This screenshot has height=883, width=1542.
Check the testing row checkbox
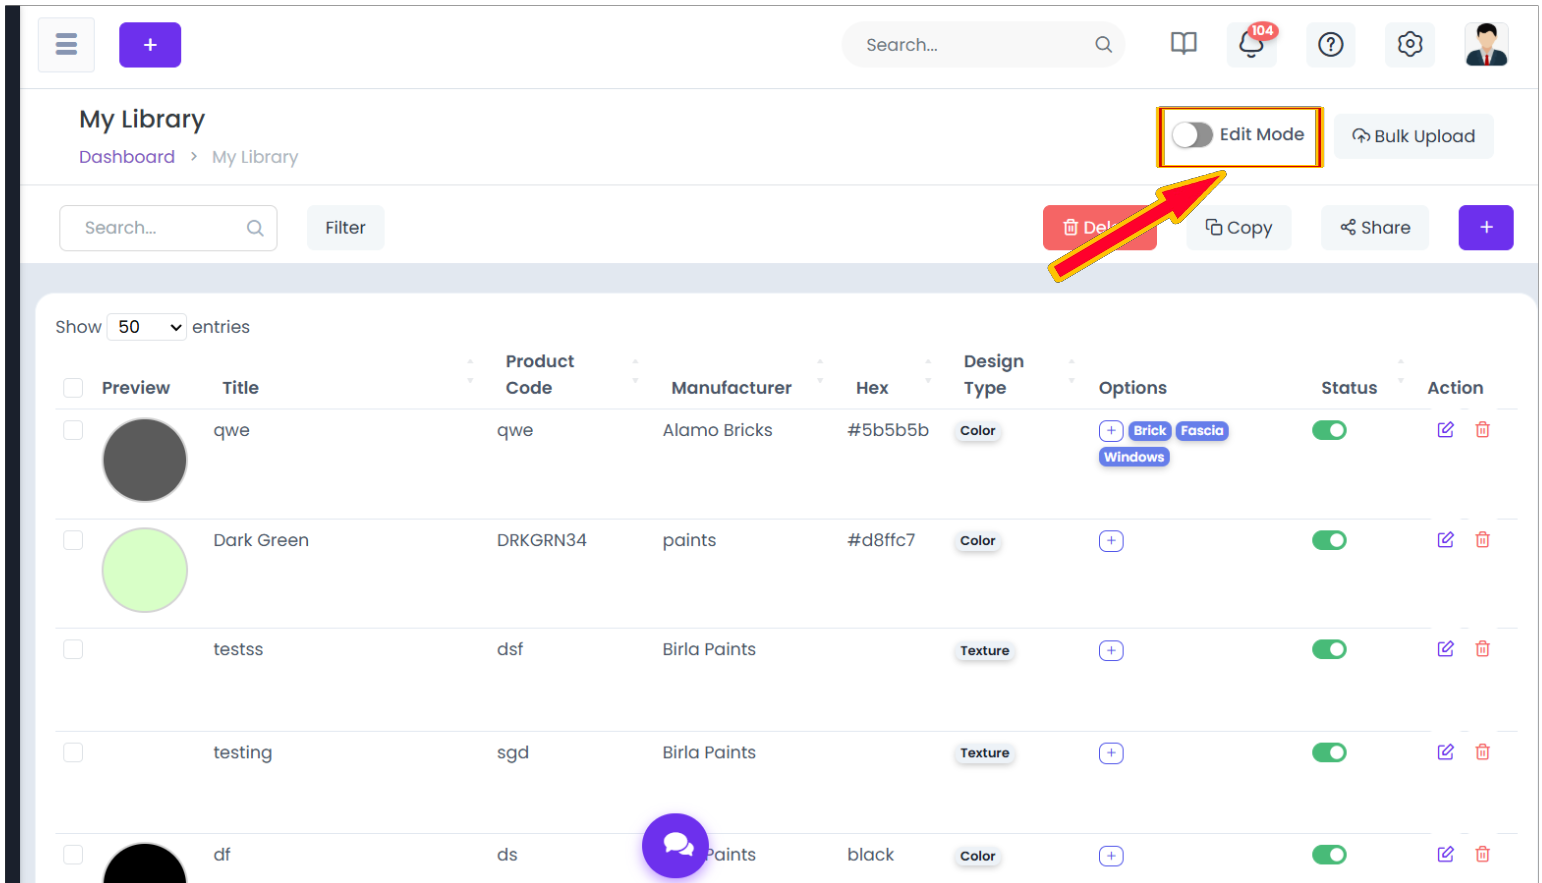73,752
